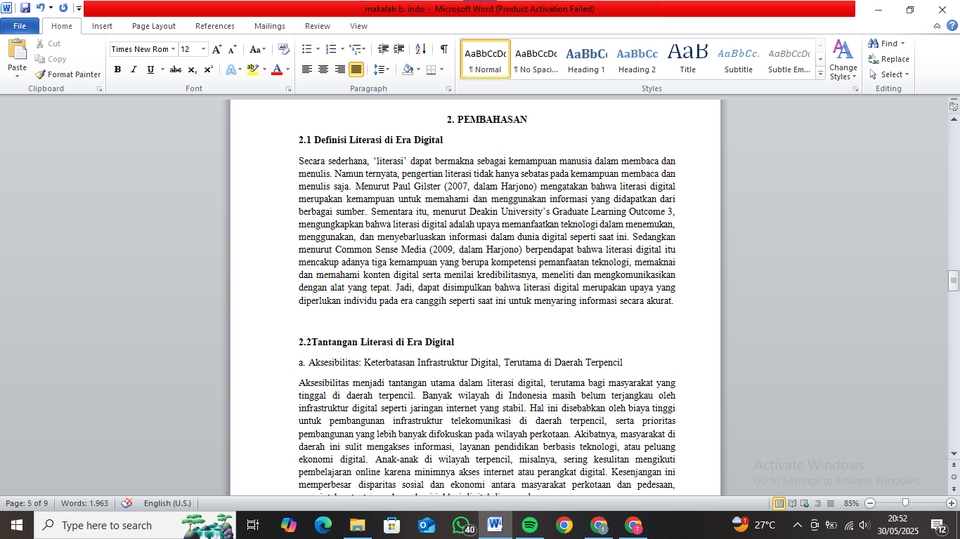Toggle Underline formatting

tap(150, 69)
